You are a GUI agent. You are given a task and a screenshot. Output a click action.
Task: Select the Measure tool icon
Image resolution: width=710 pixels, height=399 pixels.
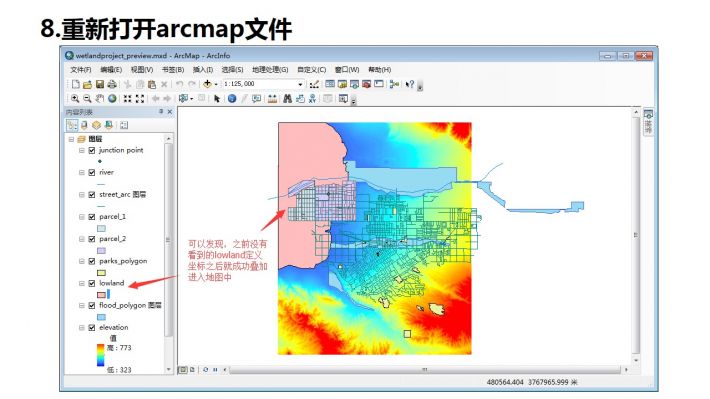pyautogui.click(x=272, y=99)
